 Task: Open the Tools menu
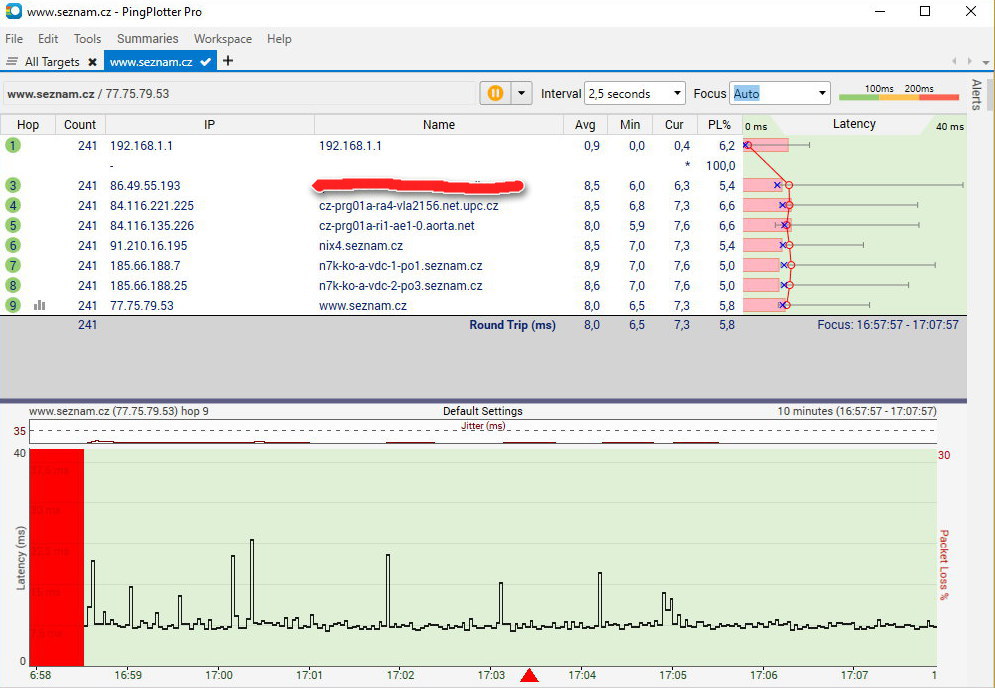coord(87,39)
